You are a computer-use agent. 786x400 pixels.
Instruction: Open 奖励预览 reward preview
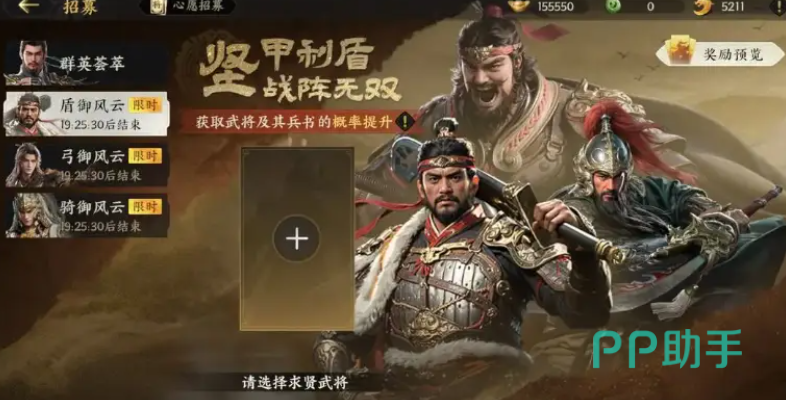click(720, 53)
